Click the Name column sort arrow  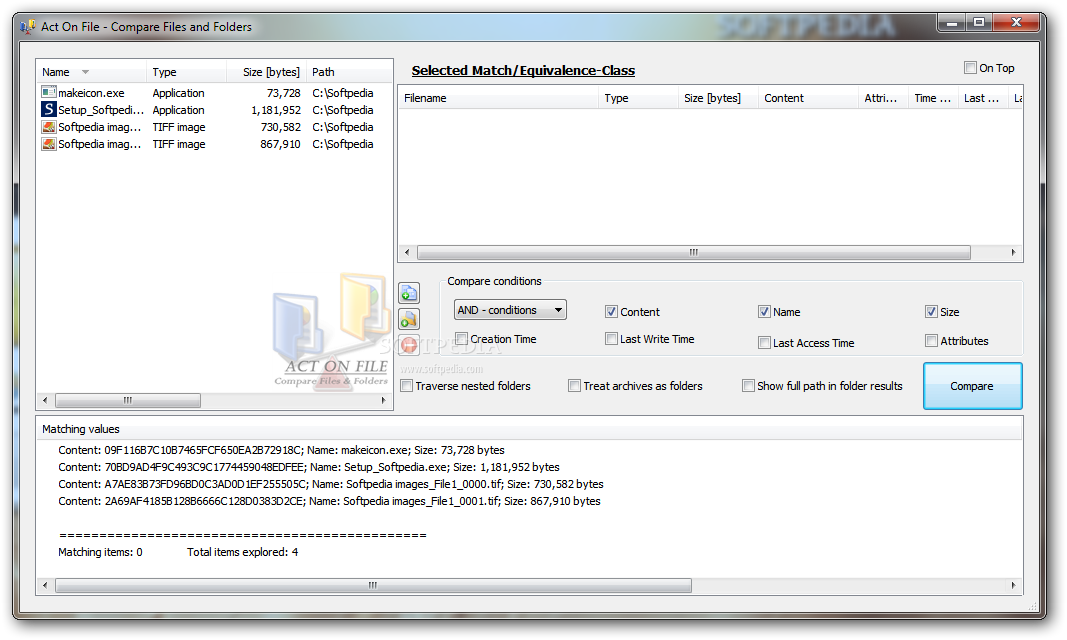[86, 71]
